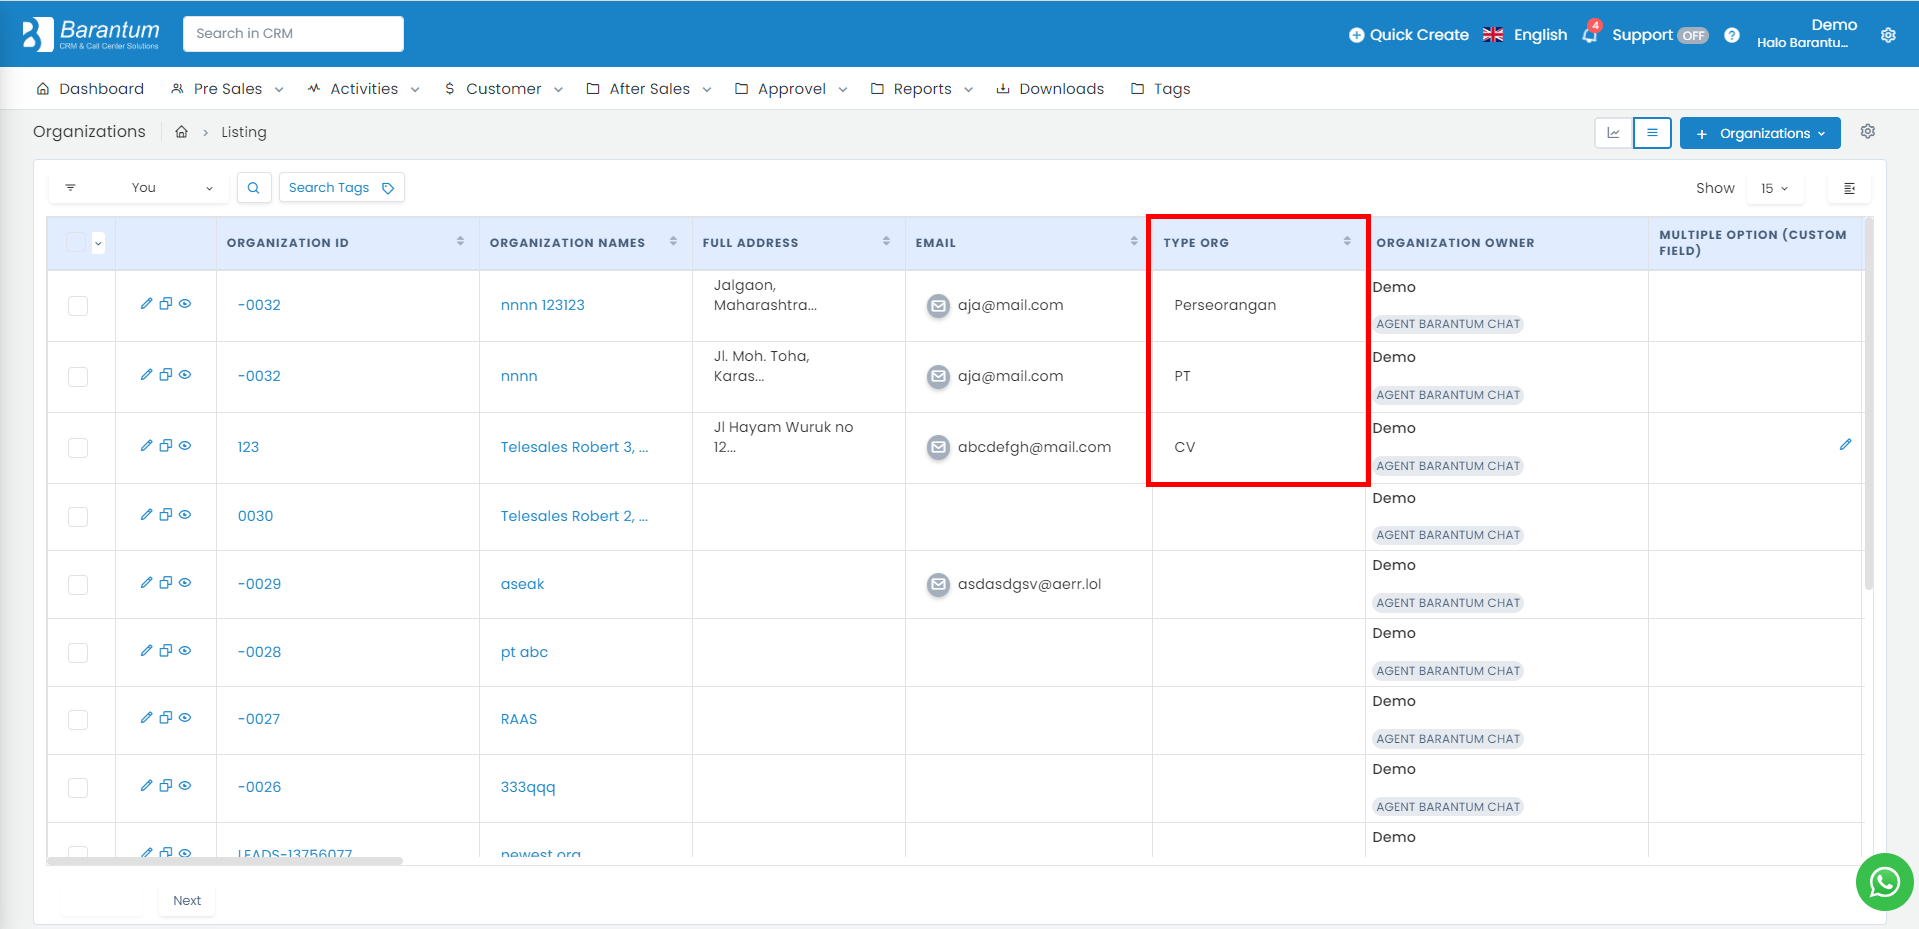Viewport: 1919px width, 929px height.
Task: Click duplicate icon for organization 0030
Action: 166,515
